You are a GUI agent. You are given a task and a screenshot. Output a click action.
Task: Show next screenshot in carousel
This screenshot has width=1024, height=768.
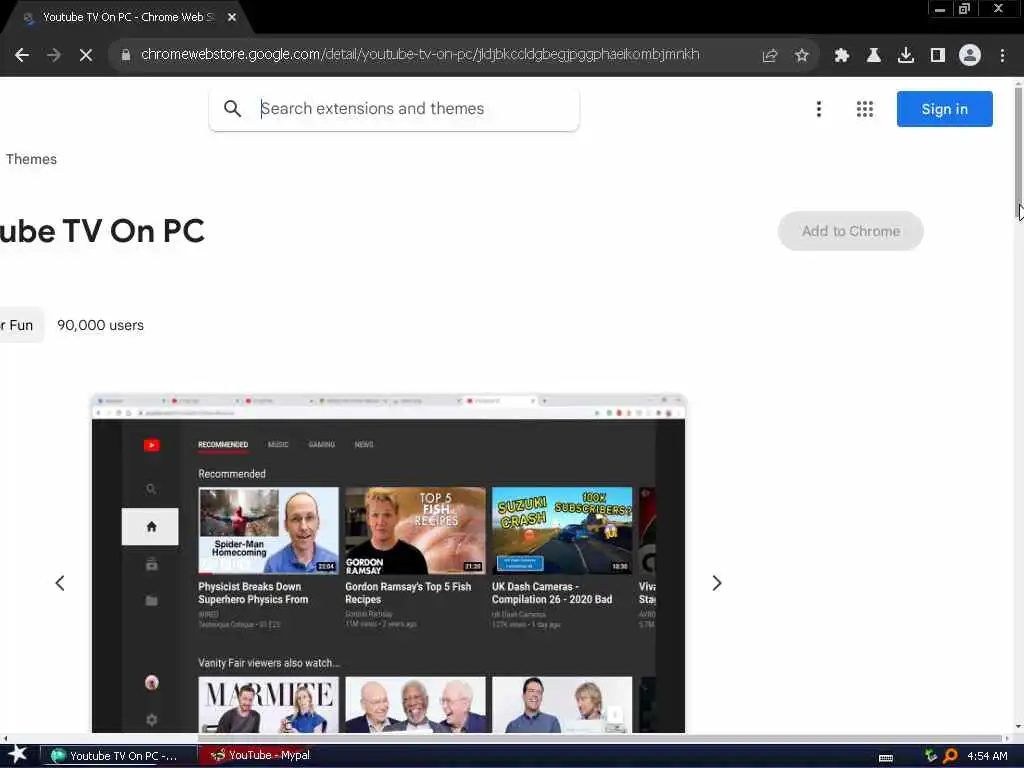click(716, 583)
